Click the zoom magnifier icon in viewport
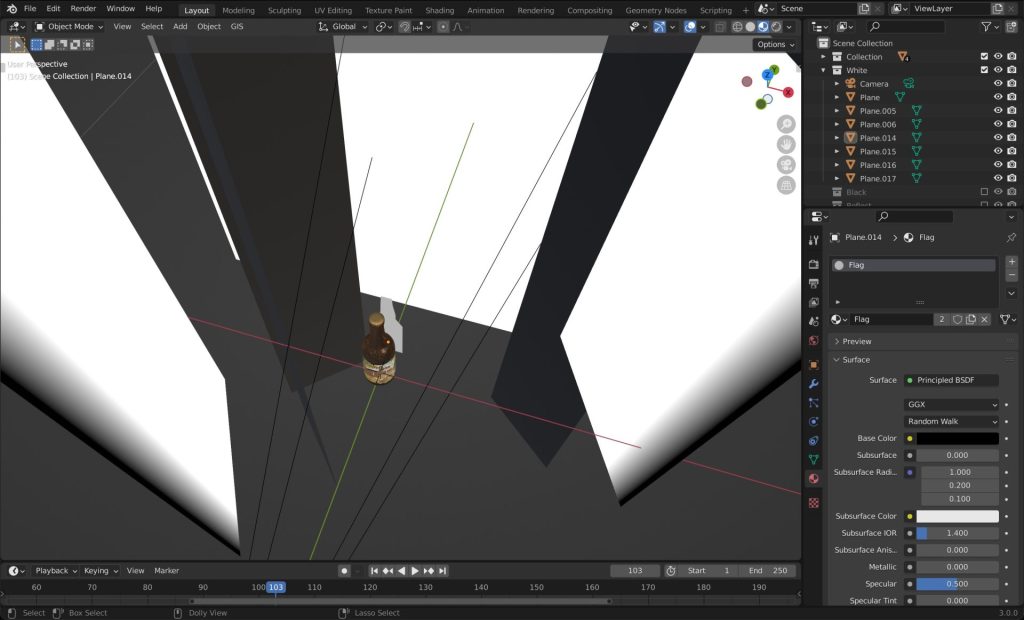Screen dimensions: 1024x620 [786, 124]
